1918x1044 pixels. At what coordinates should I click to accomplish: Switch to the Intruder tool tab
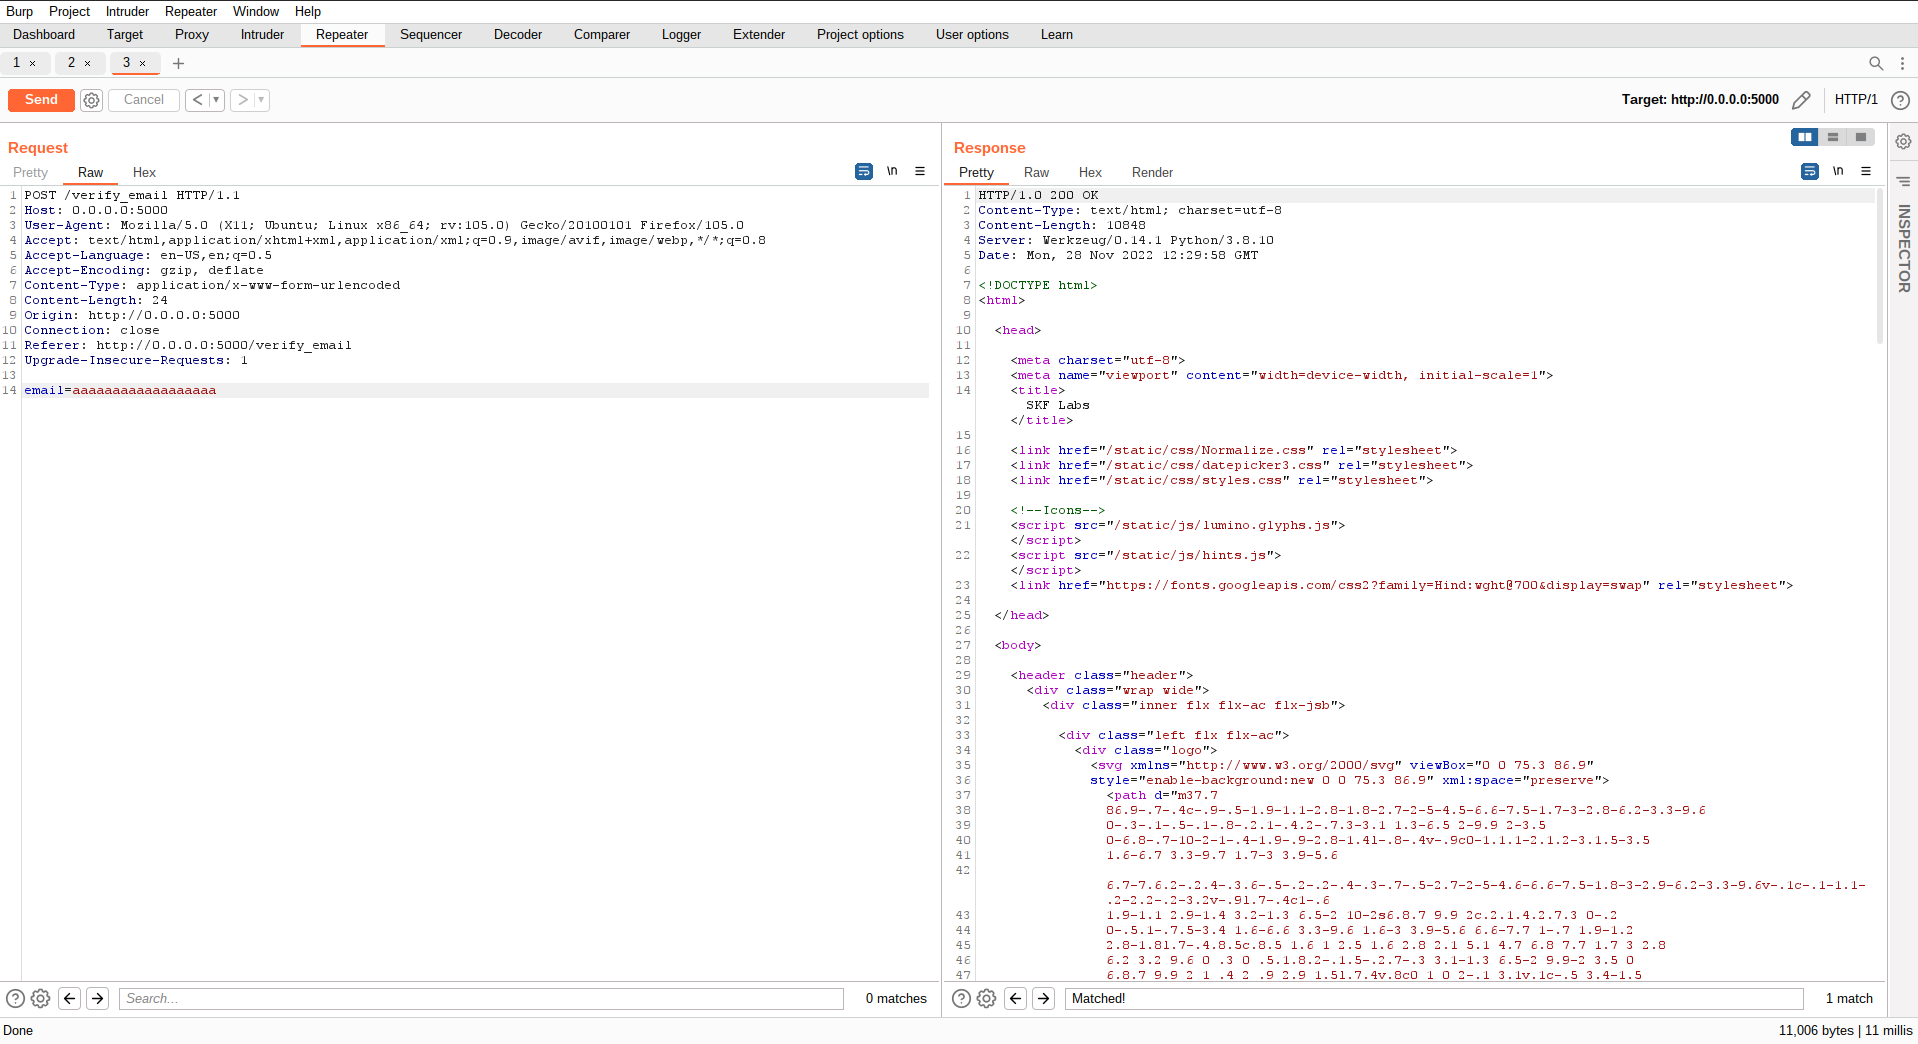(x=262, y=34)
